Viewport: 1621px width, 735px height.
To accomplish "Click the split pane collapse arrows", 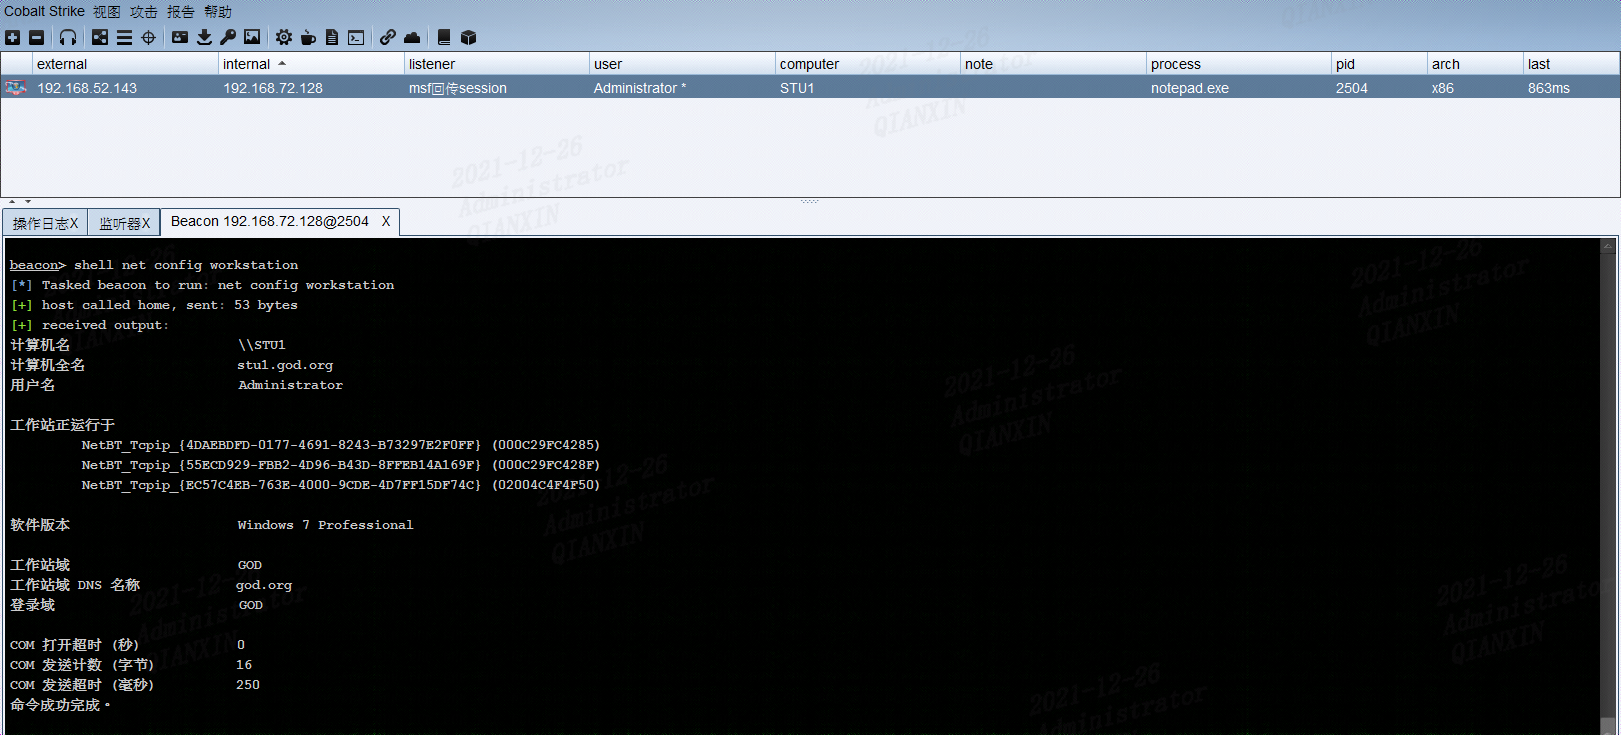I will click(x=20, y=202).
